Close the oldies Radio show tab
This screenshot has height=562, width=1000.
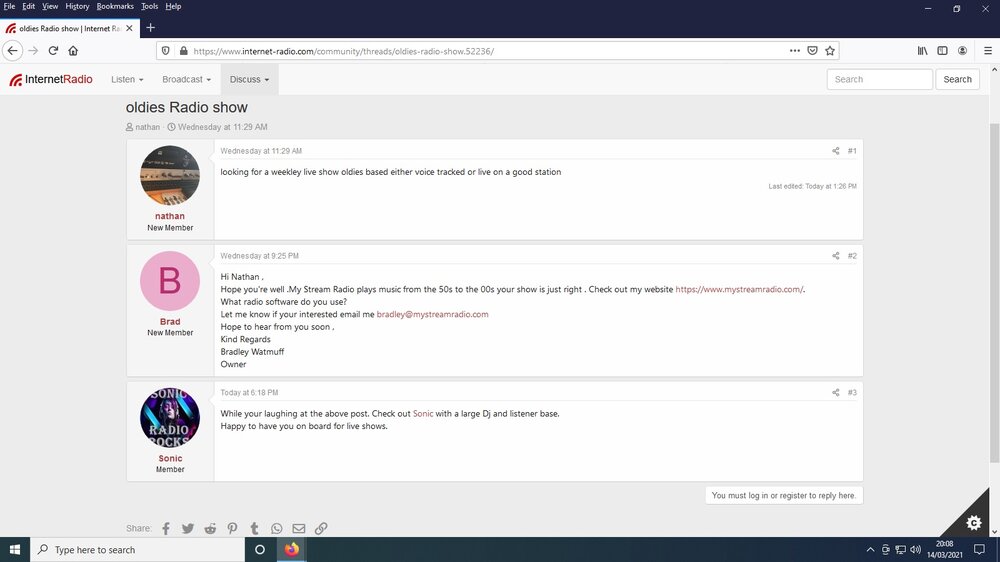[129, 28]
